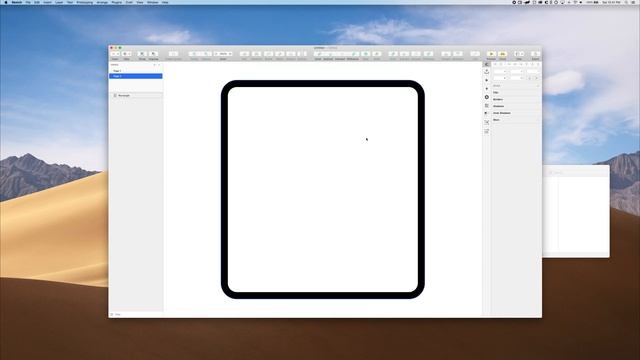The width and height of the screenshot is (640, 360).
Task: Open the View toolbar control
Action: [519, 54]
